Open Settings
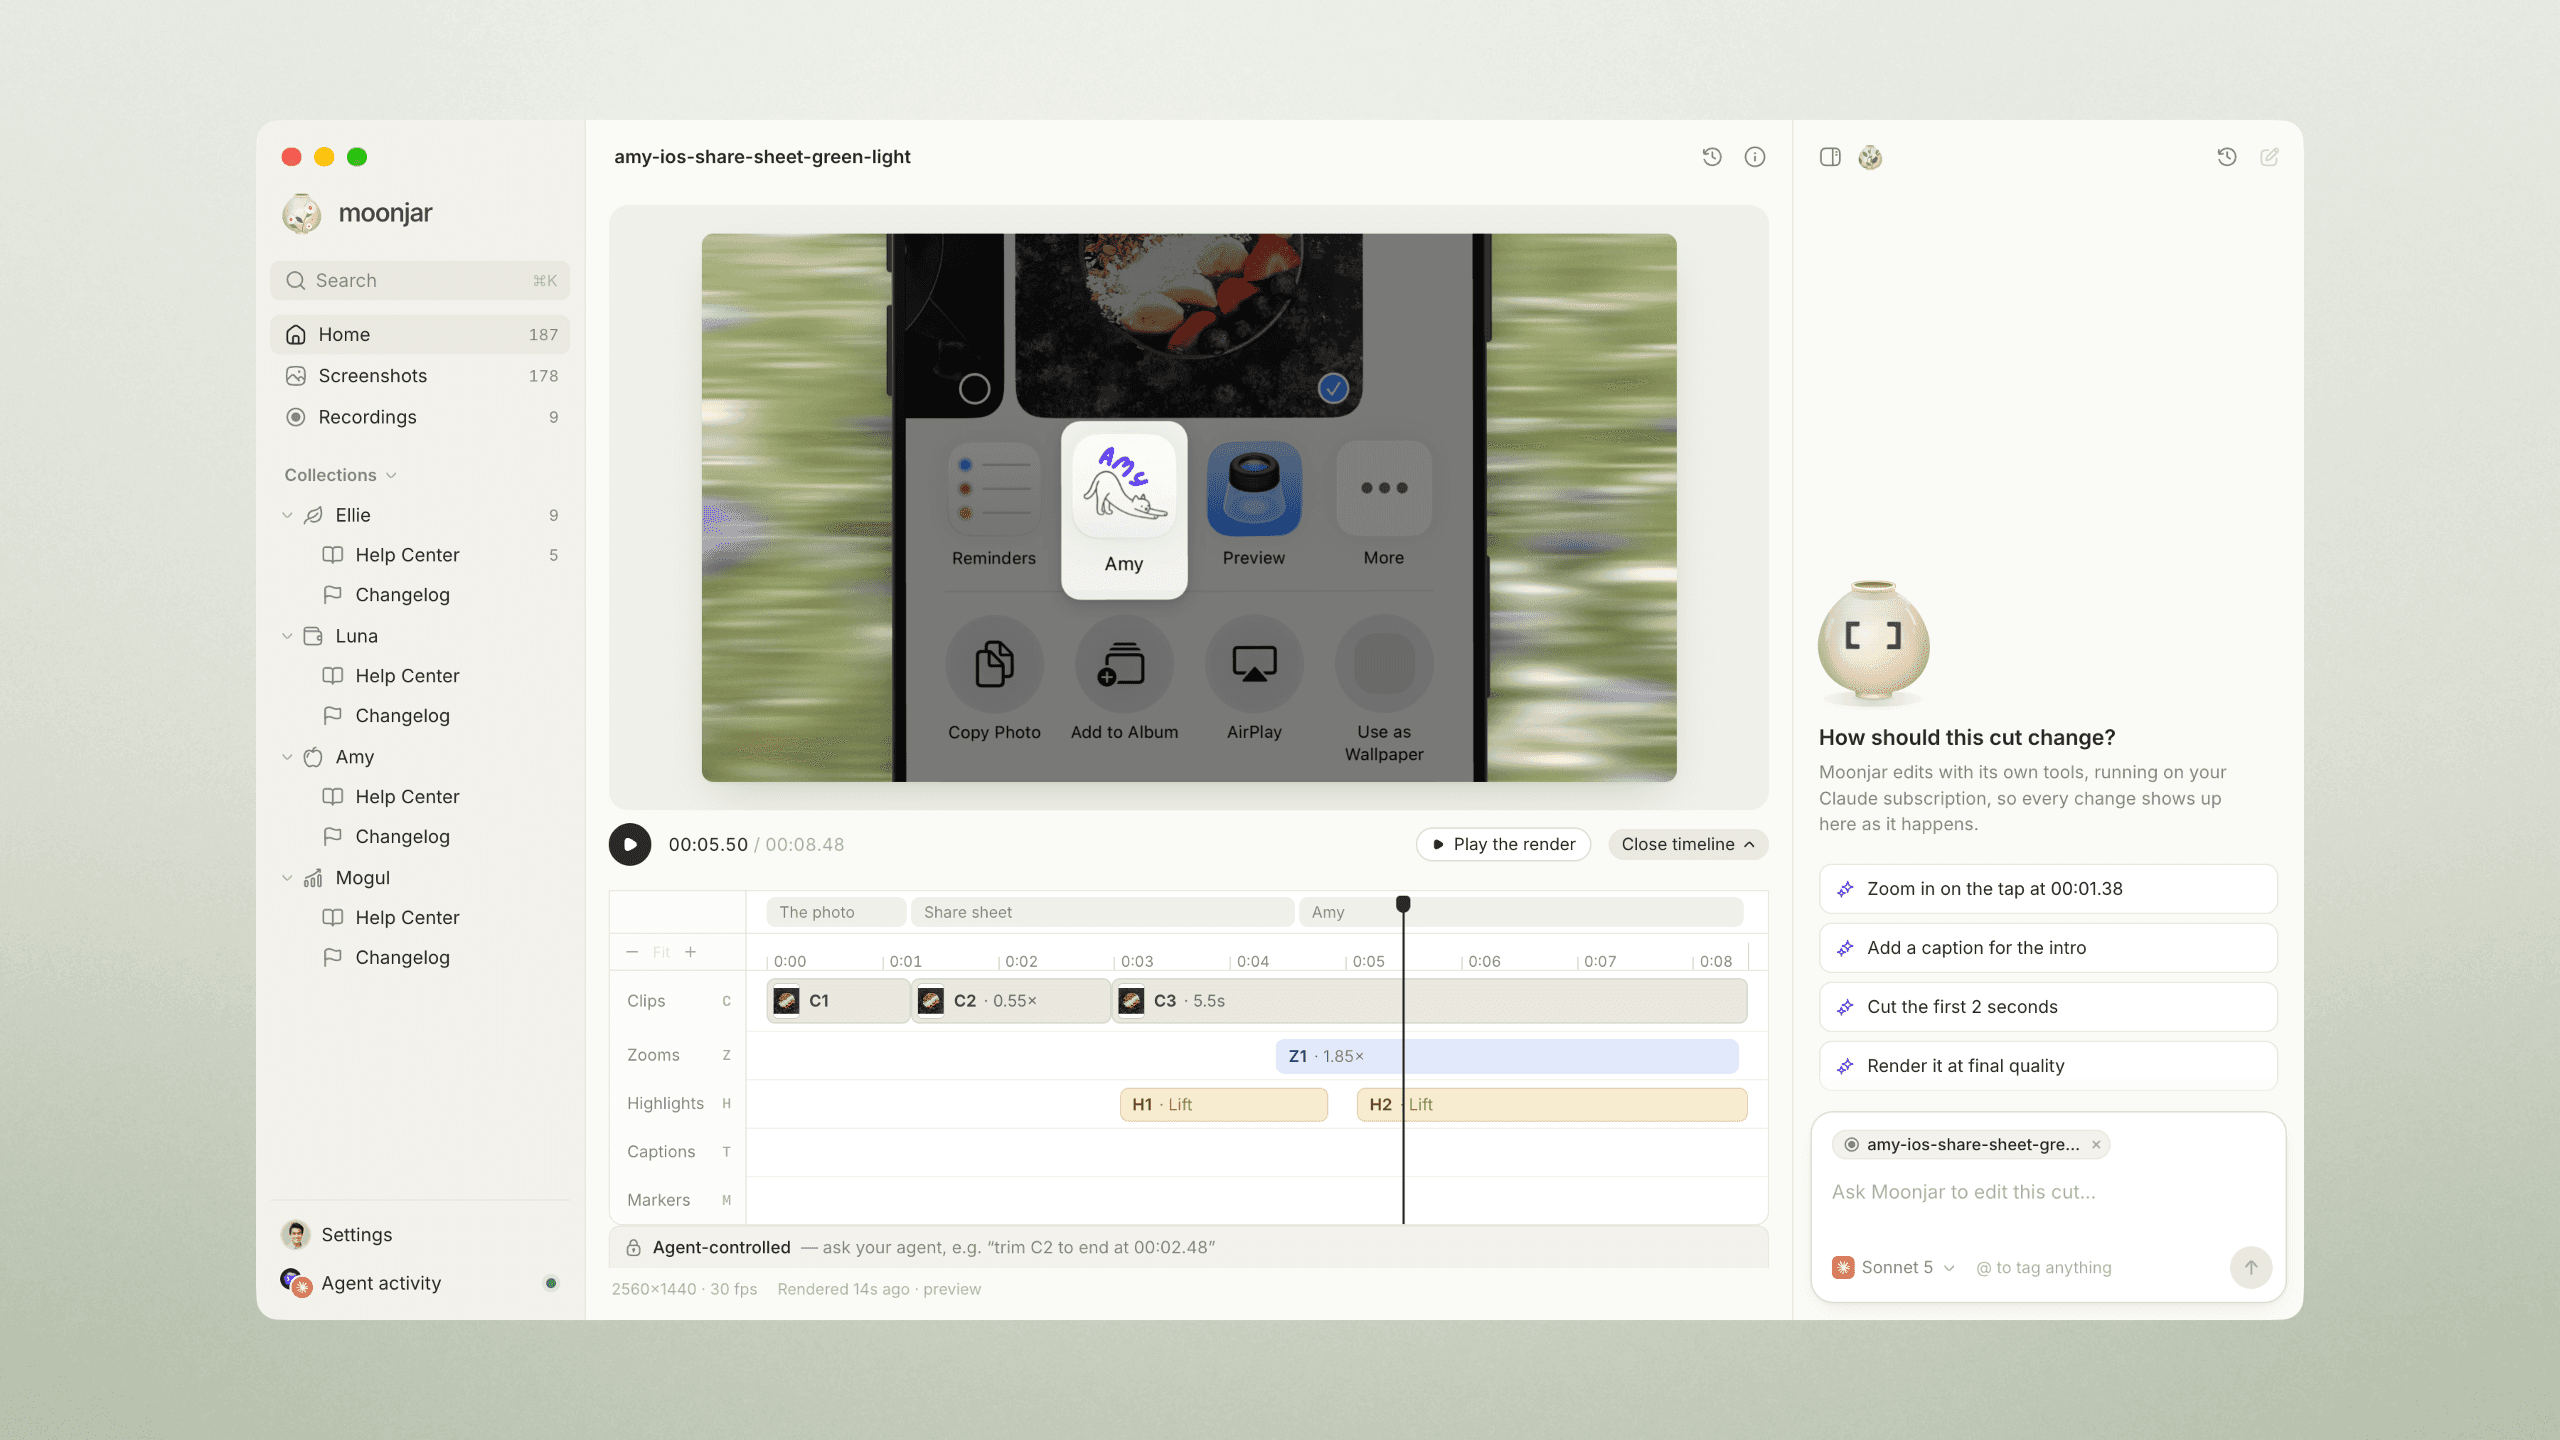This screenshot has width=2560, height=1440. click(x=420, y=1235)
